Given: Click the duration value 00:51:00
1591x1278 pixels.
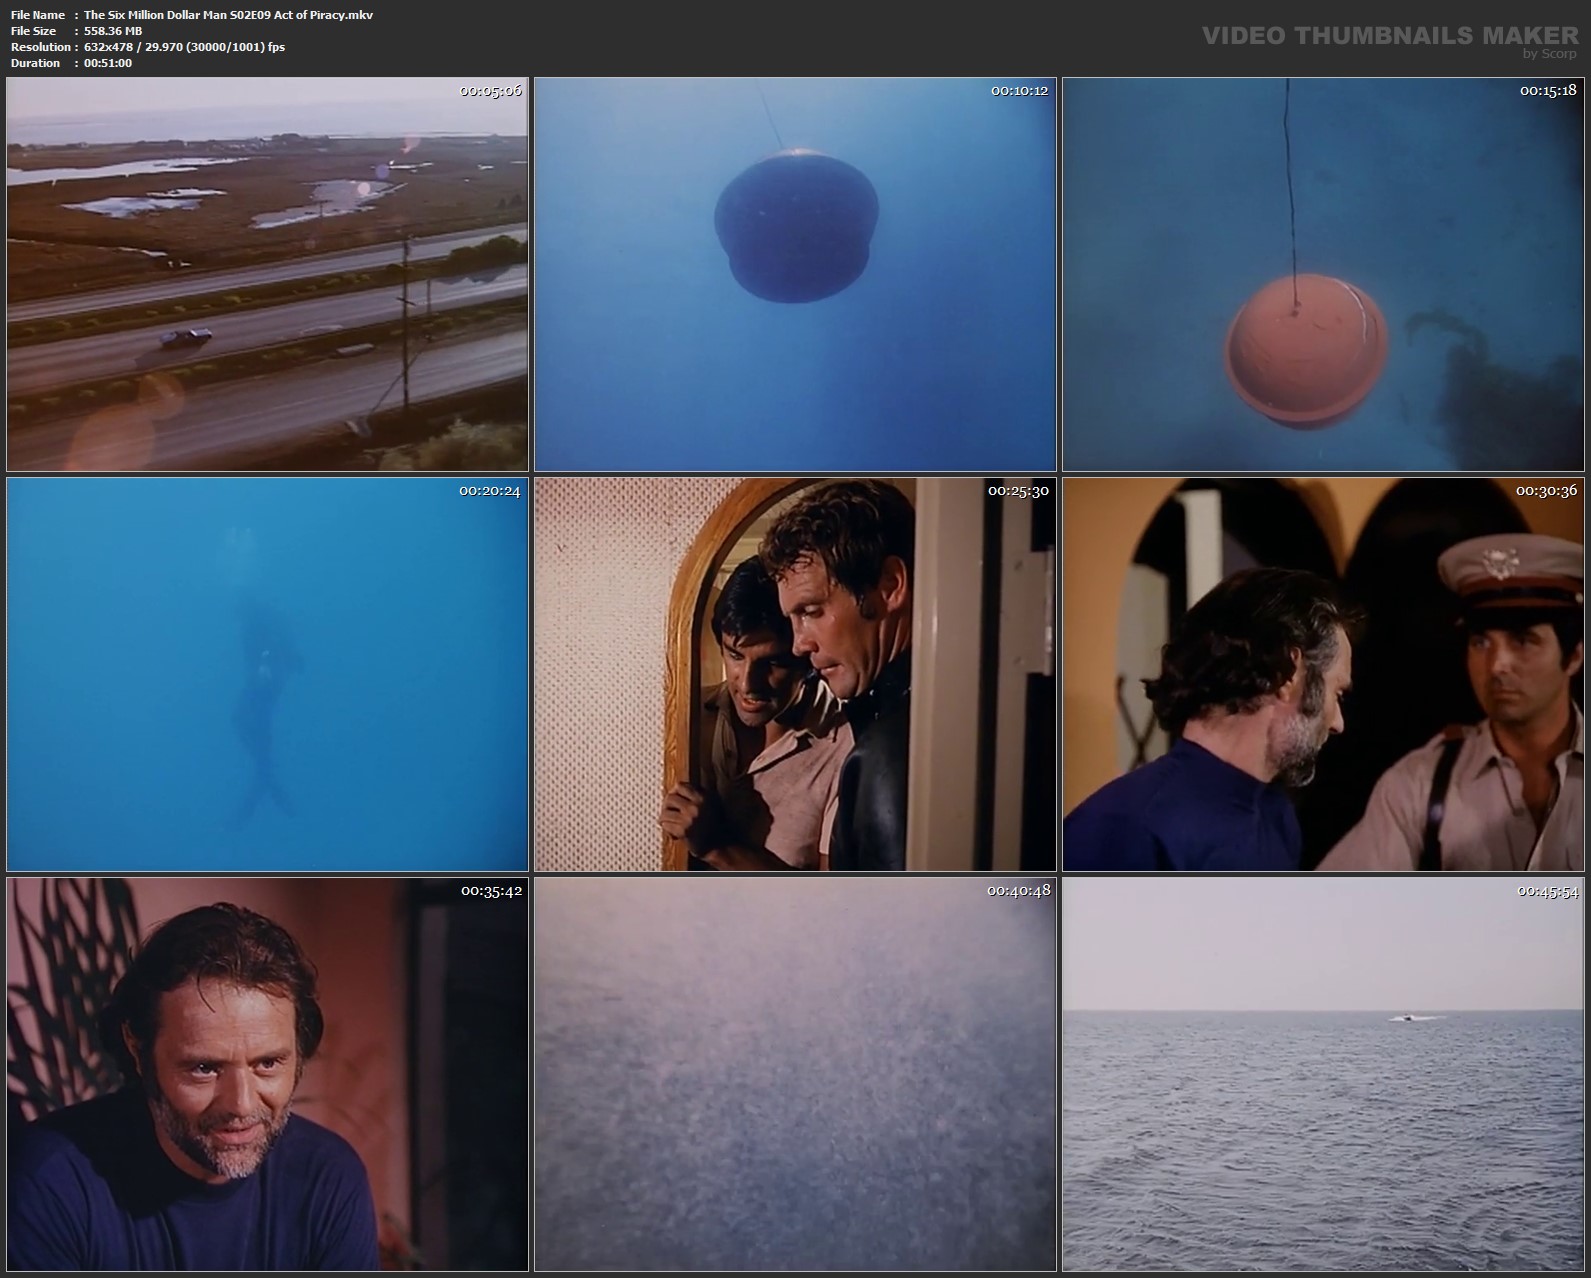Looking at the screenshot, I should pos(108,63).
